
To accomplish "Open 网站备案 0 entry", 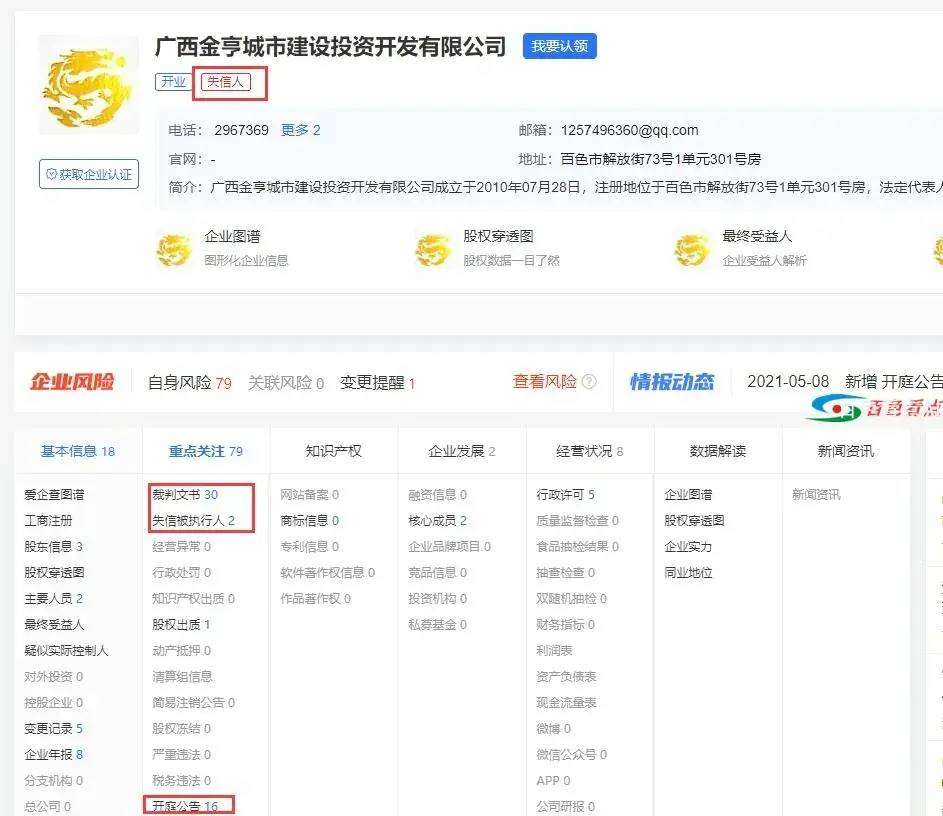I will tap(310, 495).
